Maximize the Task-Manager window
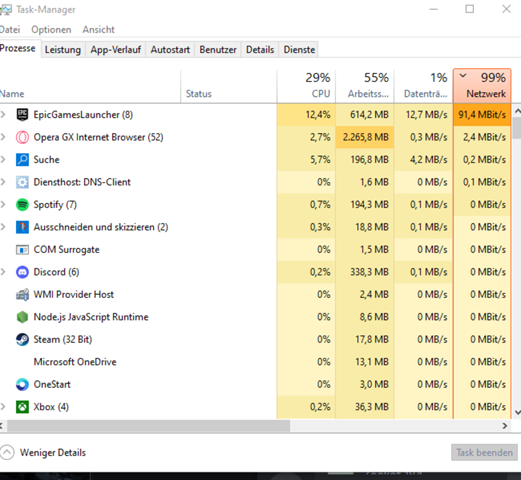Screen dimensions: 521x480 point(470,9)
